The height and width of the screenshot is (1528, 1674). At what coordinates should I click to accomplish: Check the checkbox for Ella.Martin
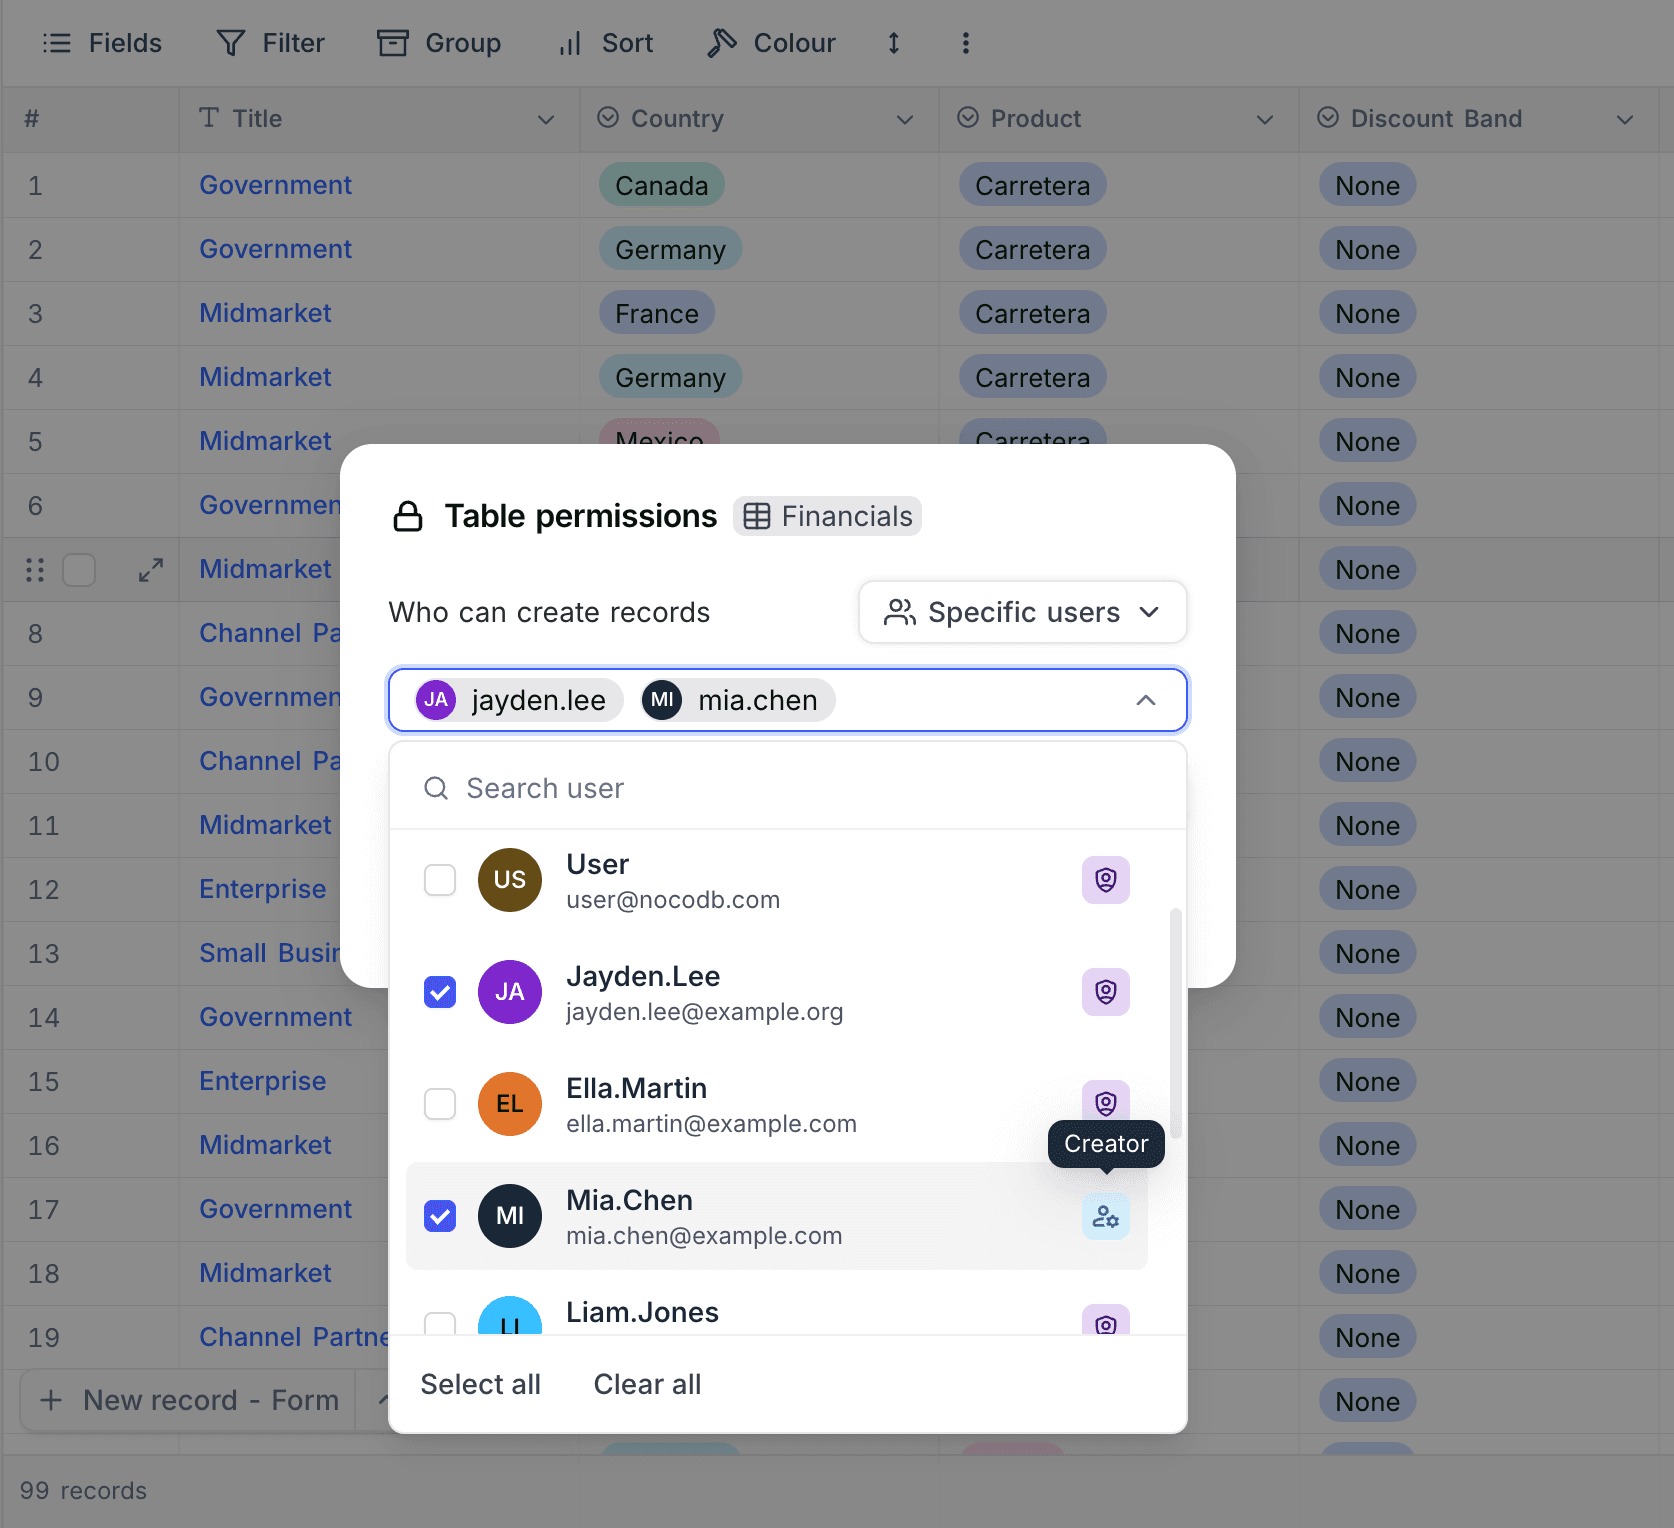(439, 1103)
